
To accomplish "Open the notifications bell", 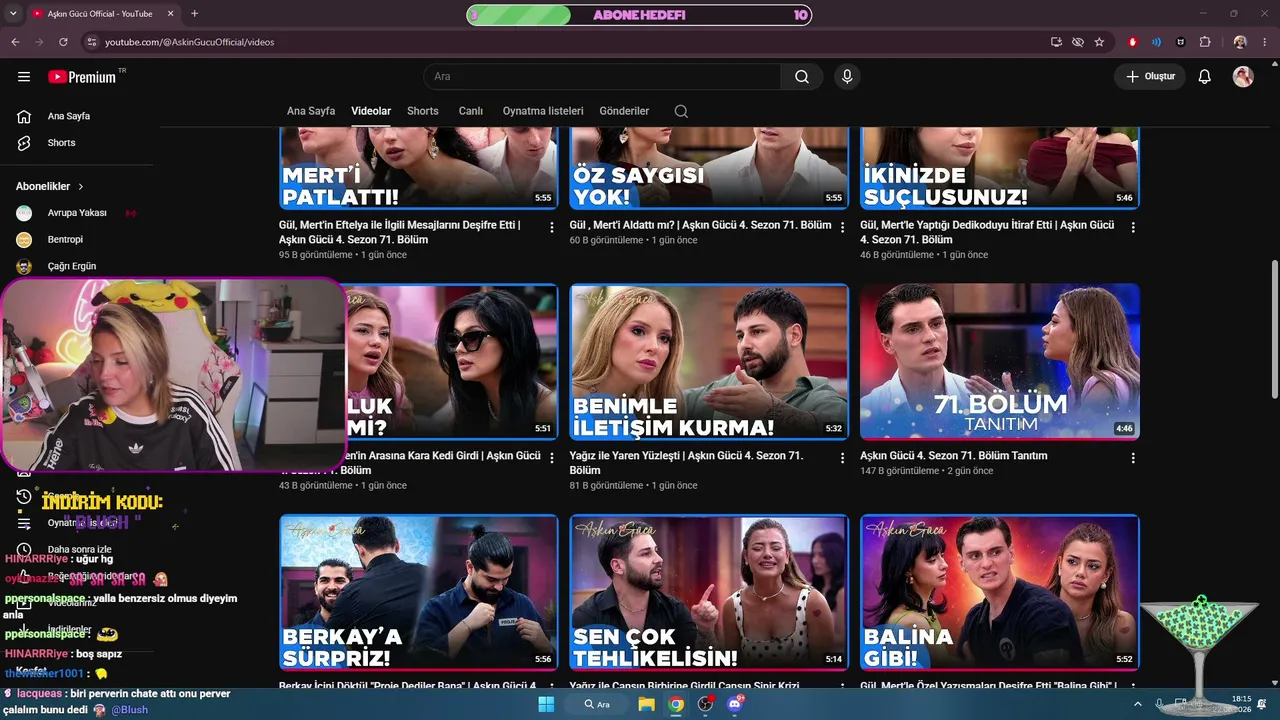I will point(1205,77).
